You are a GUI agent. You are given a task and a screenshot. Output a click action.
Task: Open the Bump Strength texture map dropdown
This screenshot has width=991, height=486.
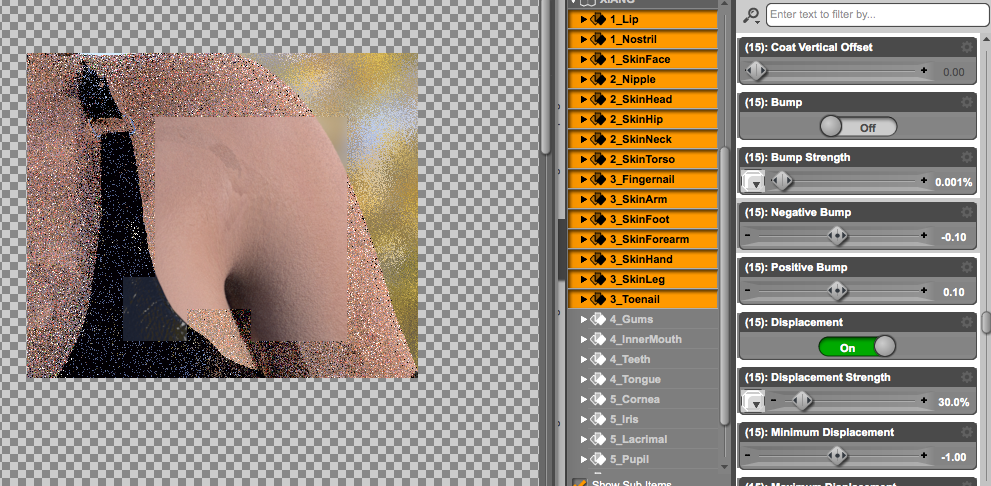pos(753,182)
